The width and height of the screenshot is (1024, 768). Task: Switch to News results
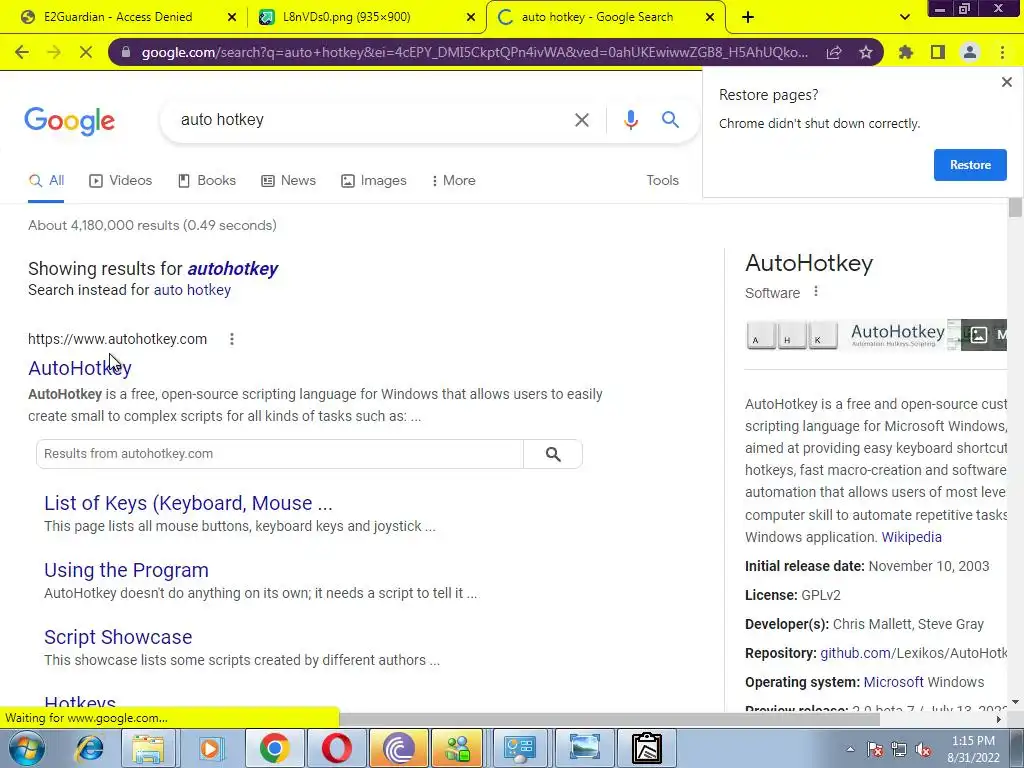click(289, 181)
